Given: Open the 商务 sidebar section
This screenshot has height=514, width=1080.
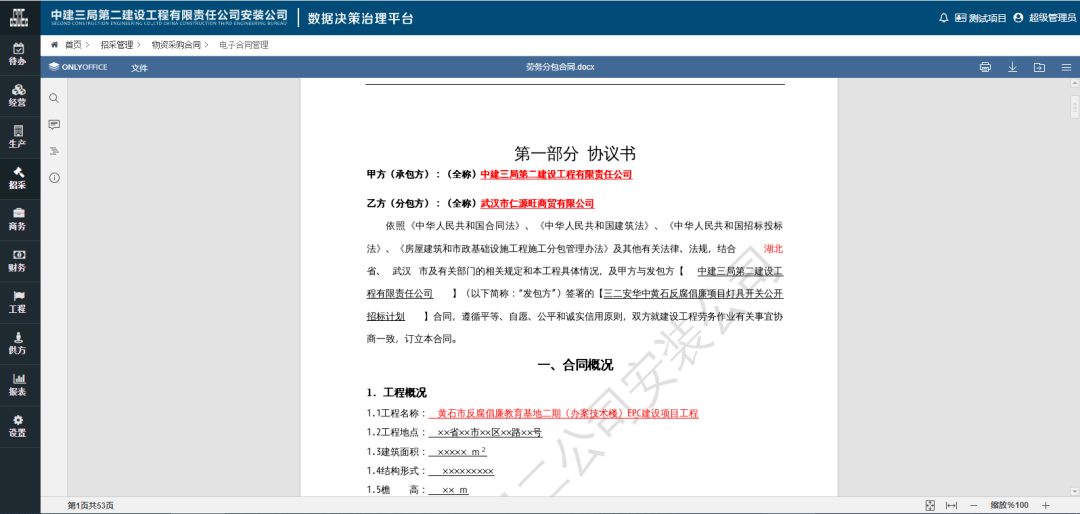Looking at the screenshot, I should coord(19,220).
